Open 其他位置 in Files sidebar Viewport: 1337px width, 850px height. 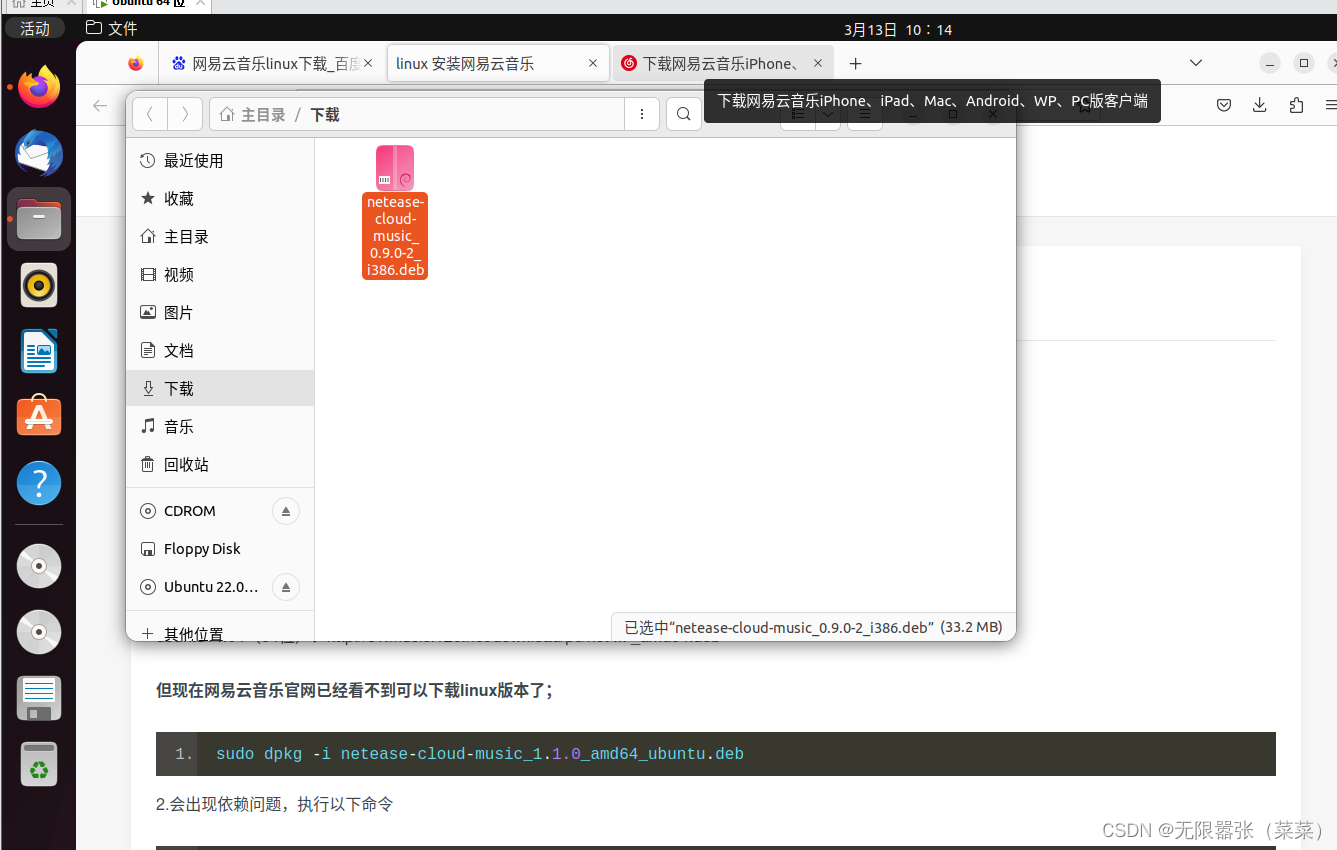(x=220, y=632)
